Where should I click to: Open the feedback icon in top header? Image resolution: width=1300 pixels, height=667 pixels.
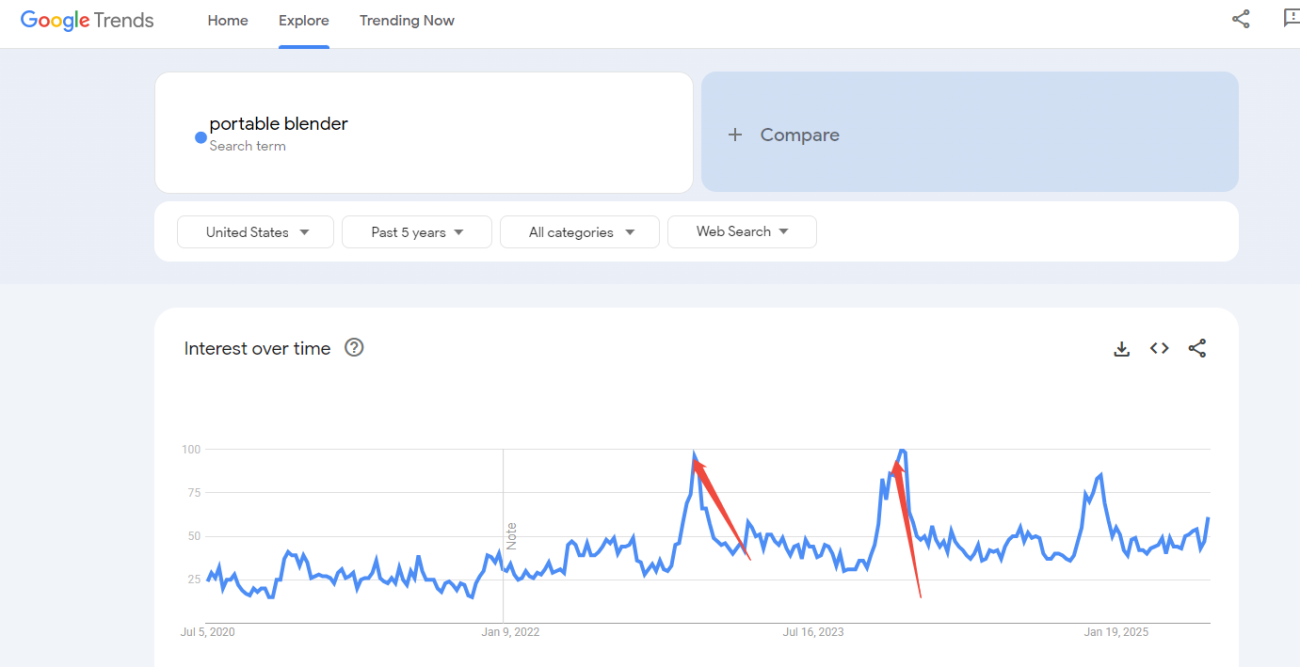point(1291,19)
